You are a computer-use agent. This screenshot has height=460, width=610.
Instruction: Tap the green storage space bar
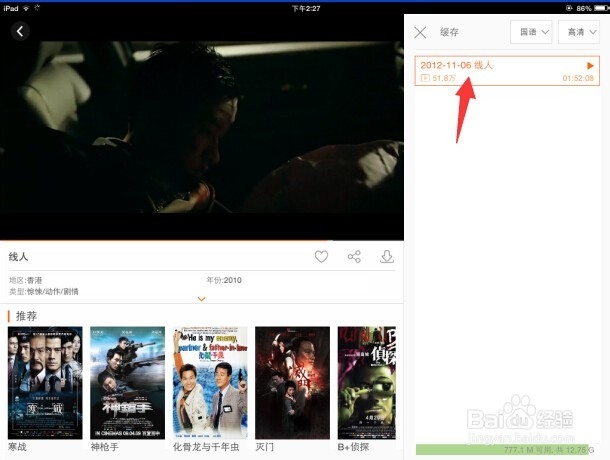tap(502, 449)
